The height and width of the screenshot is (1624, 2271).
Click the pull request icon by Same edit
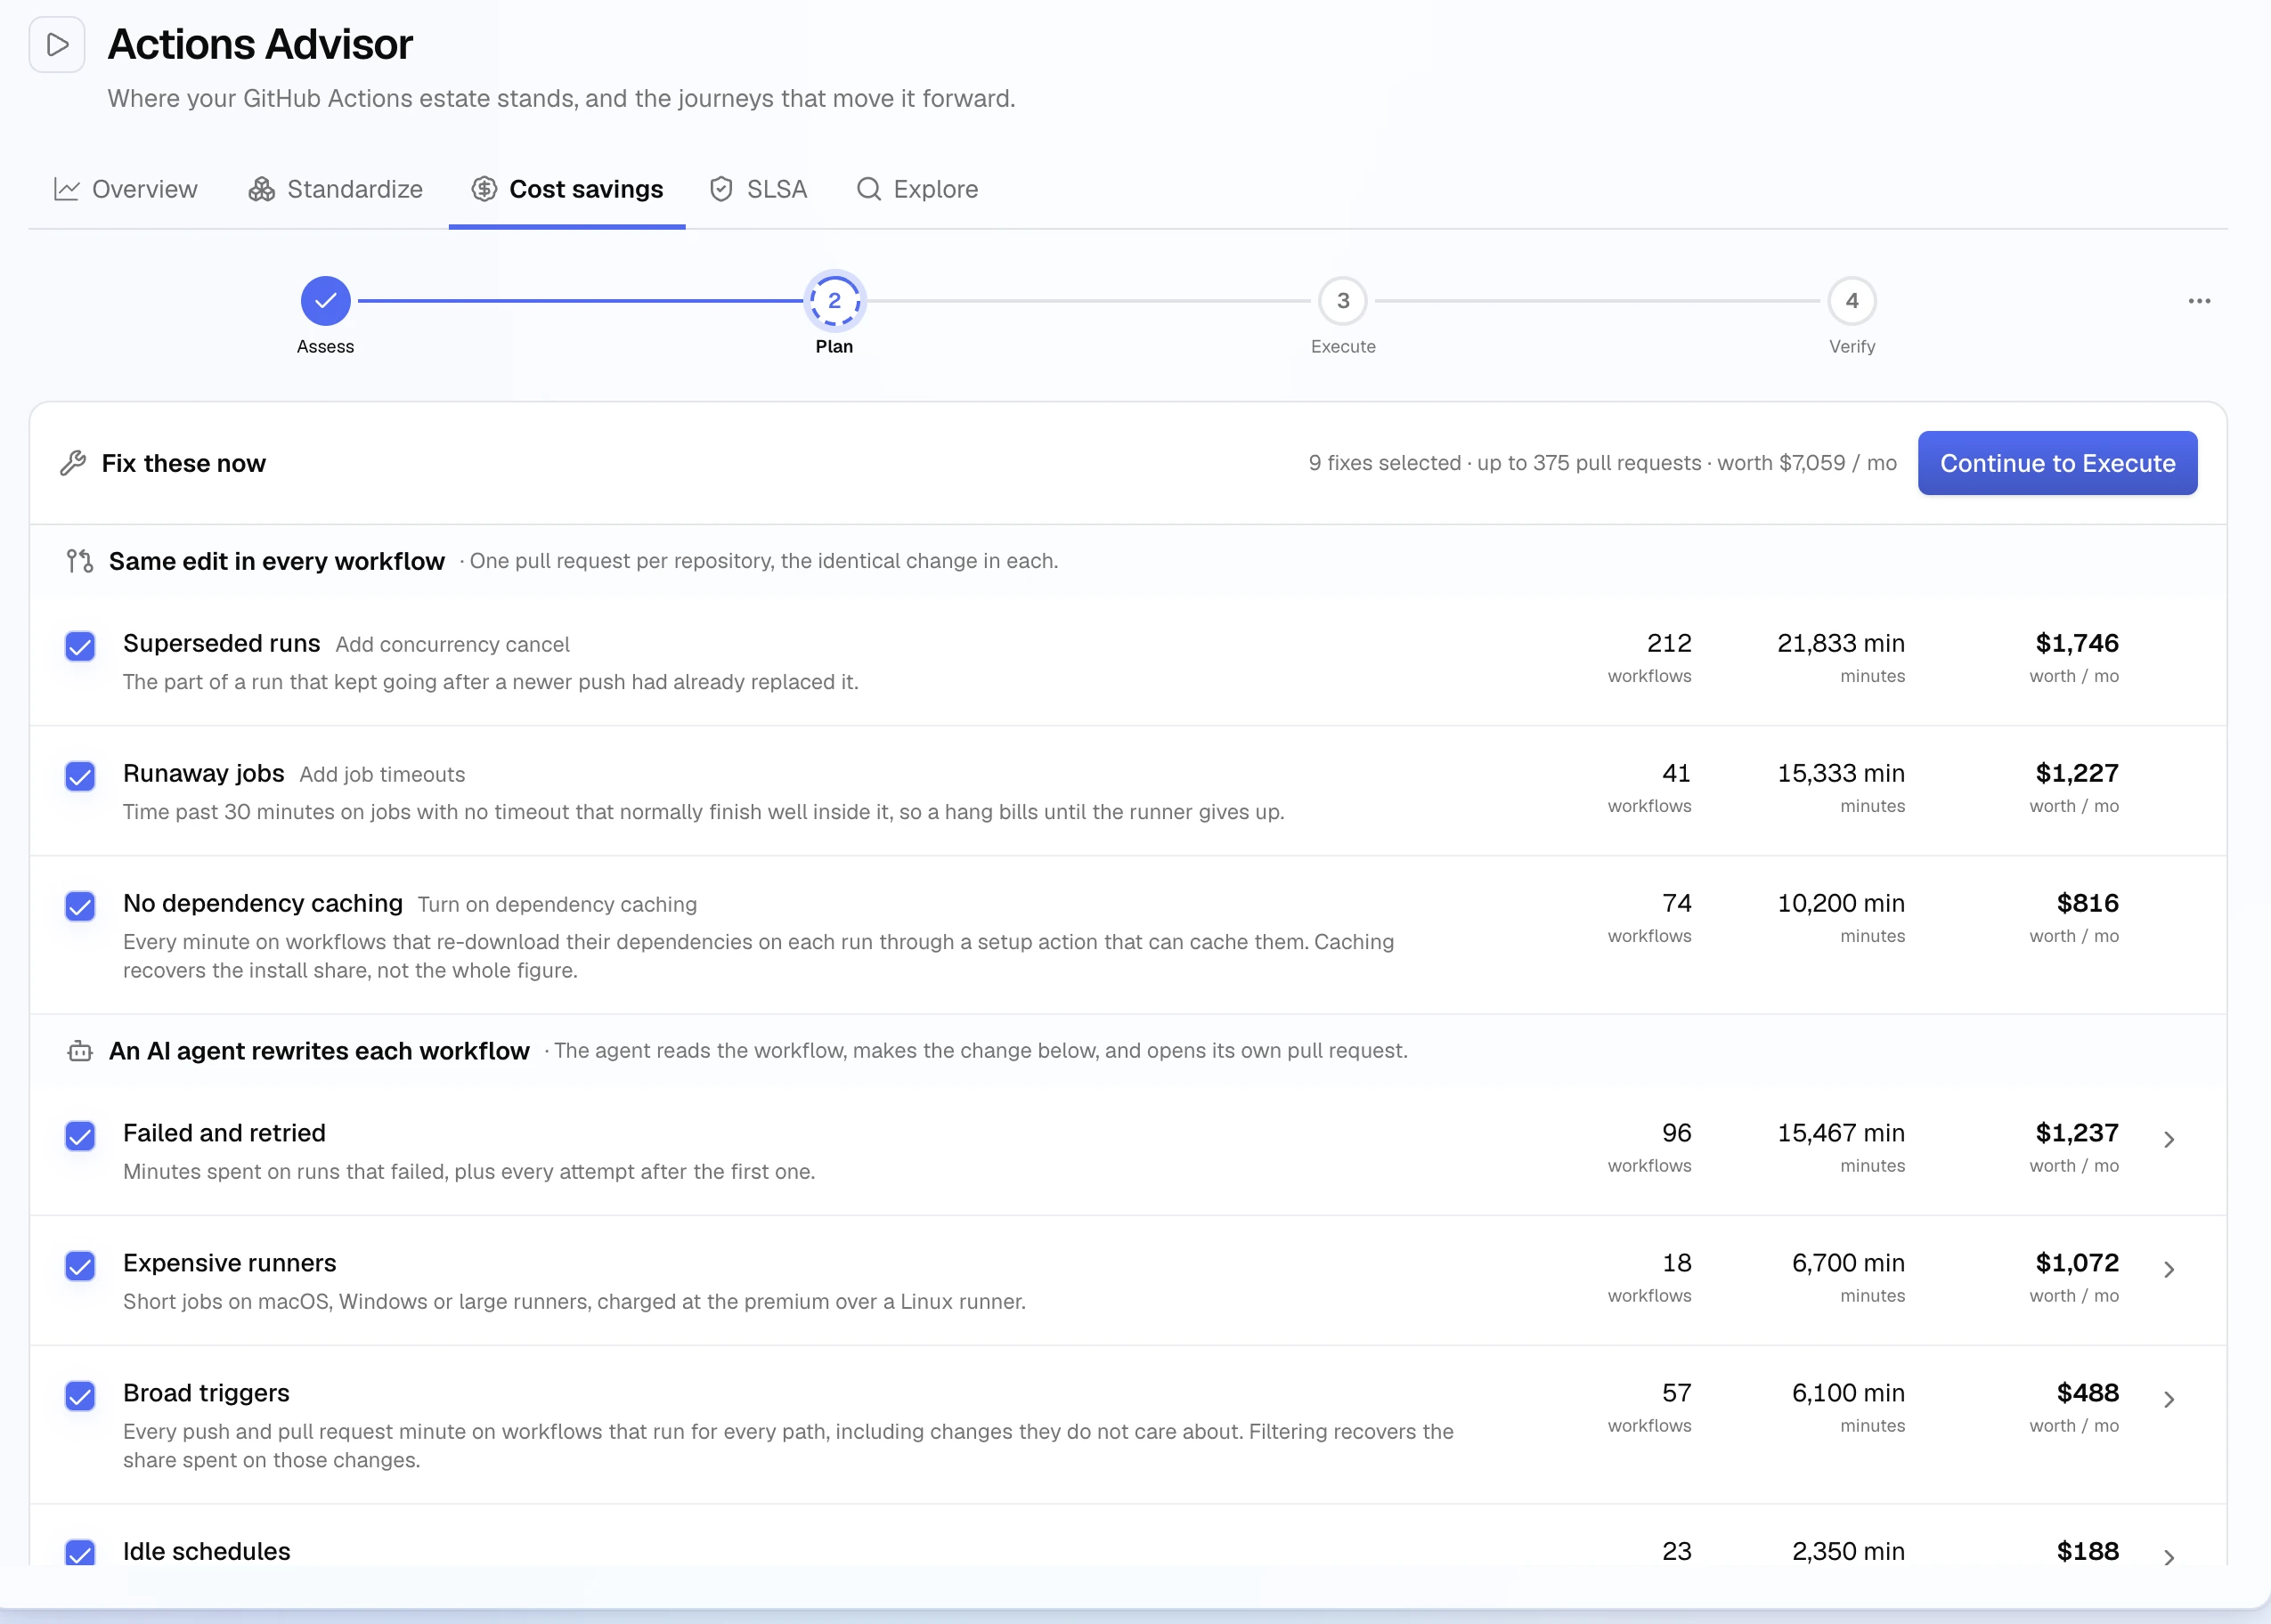point(80,561)
